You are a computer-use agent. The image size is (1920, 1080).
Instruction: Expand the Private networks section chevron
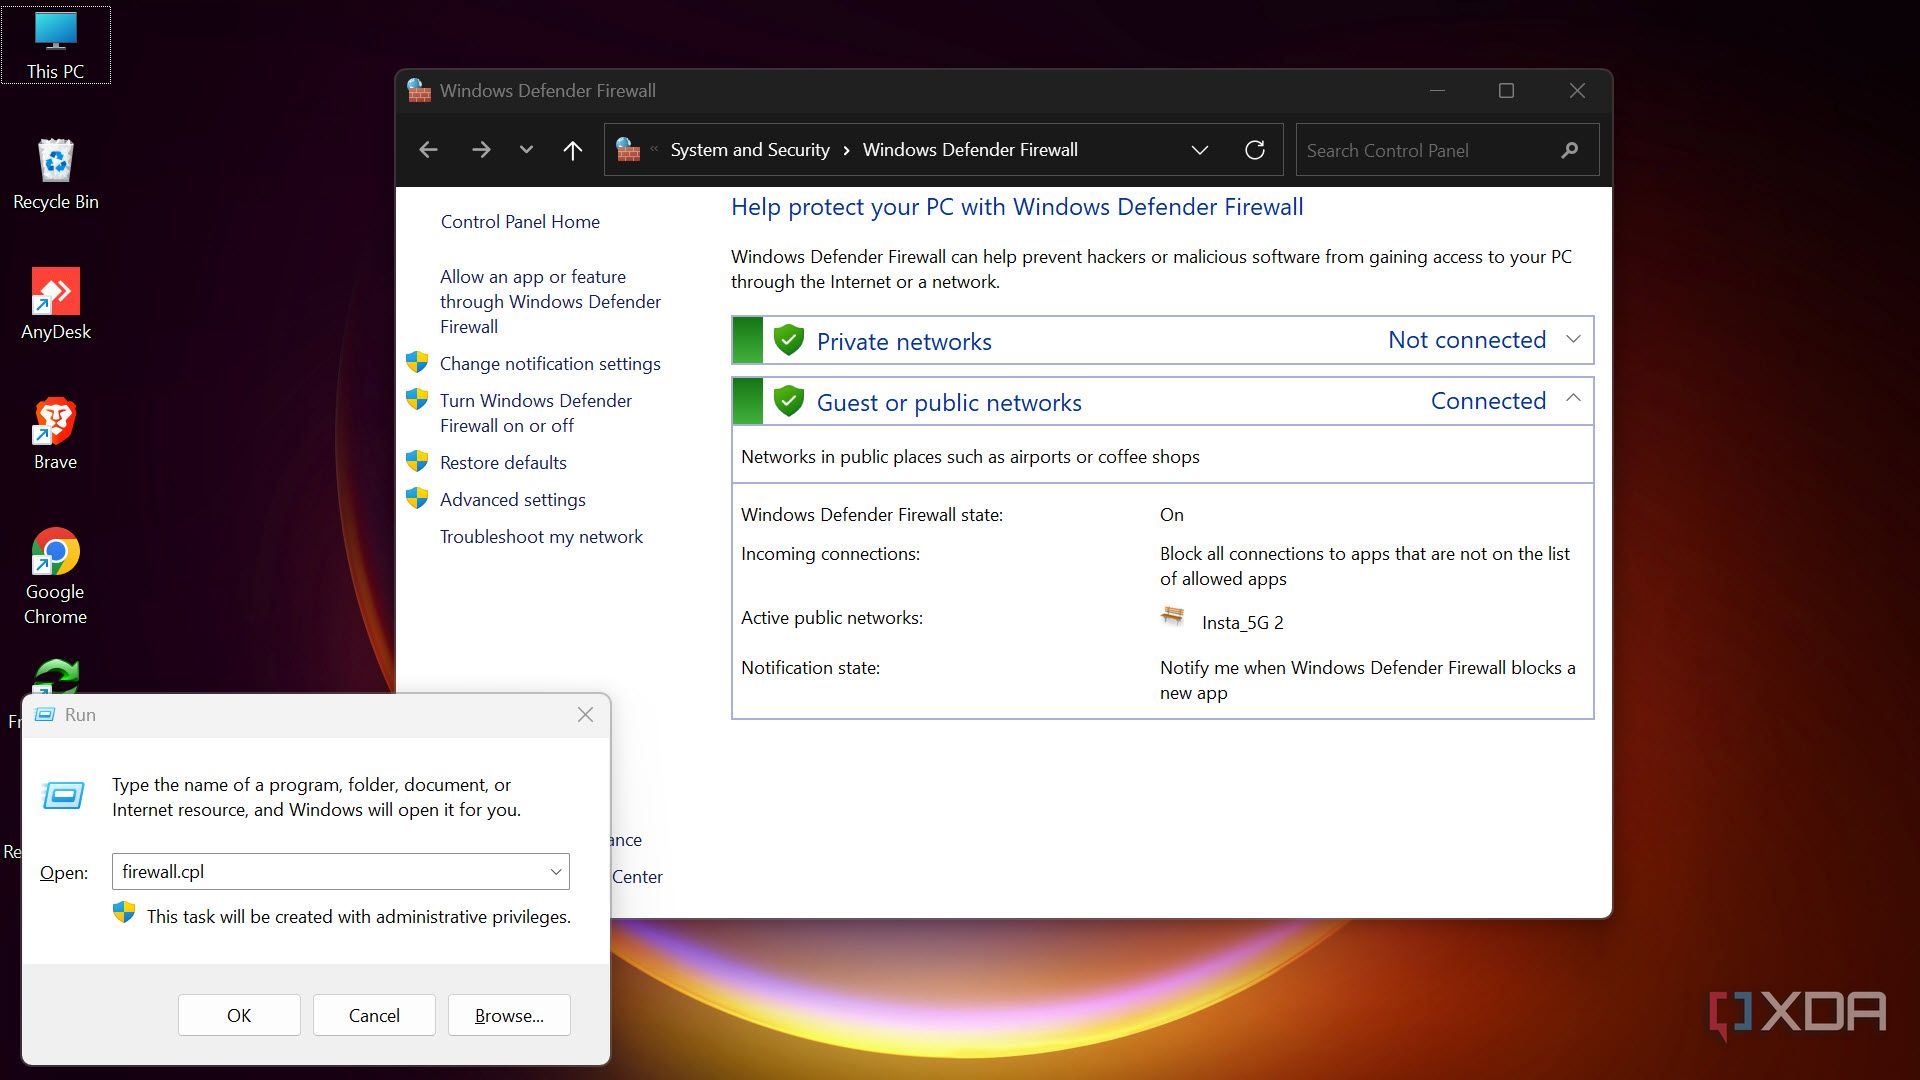[x=1573, y=340]
